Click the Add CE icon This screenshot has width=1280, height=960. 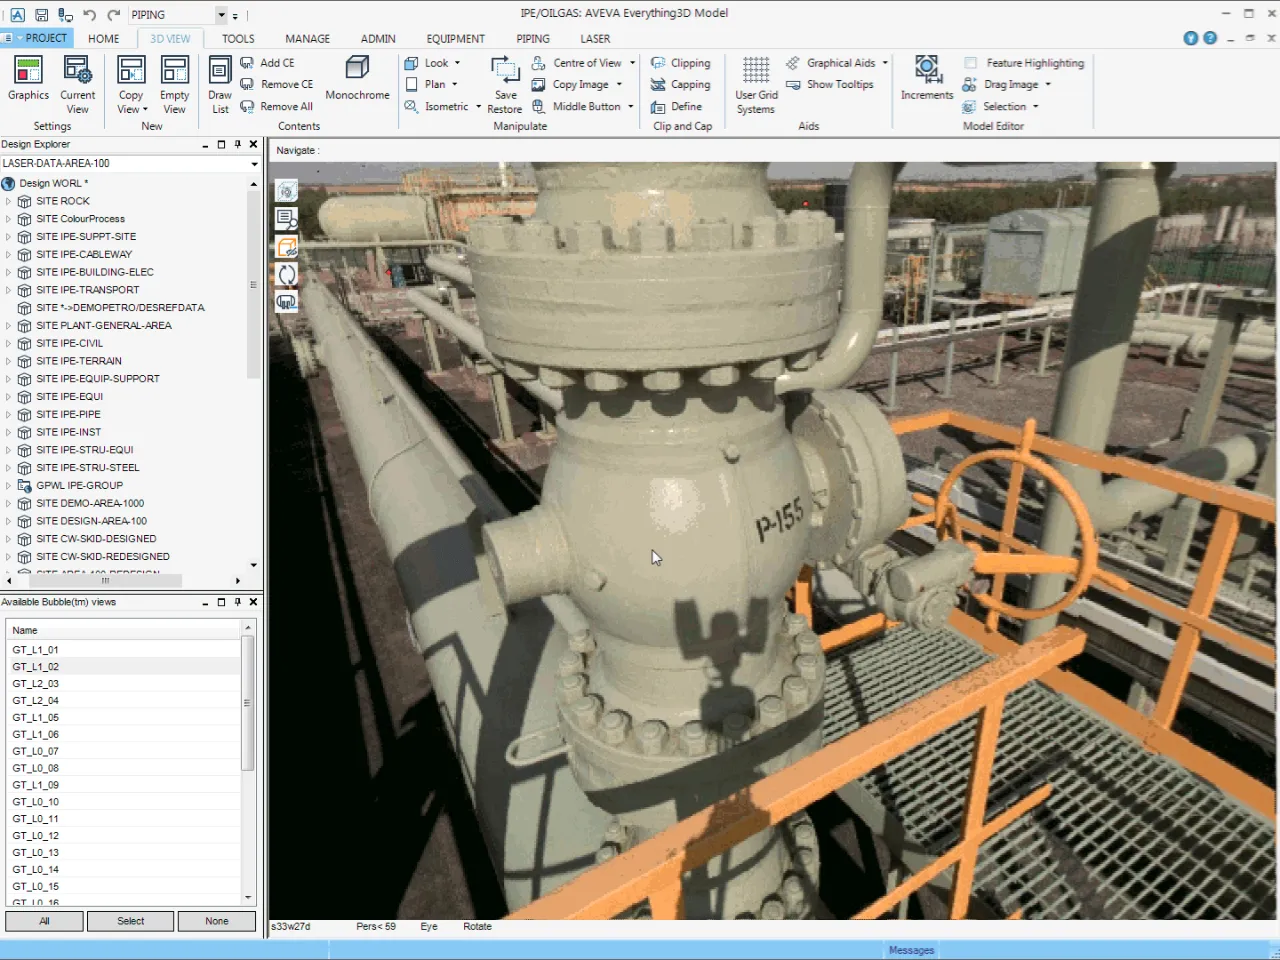[247, 63]
